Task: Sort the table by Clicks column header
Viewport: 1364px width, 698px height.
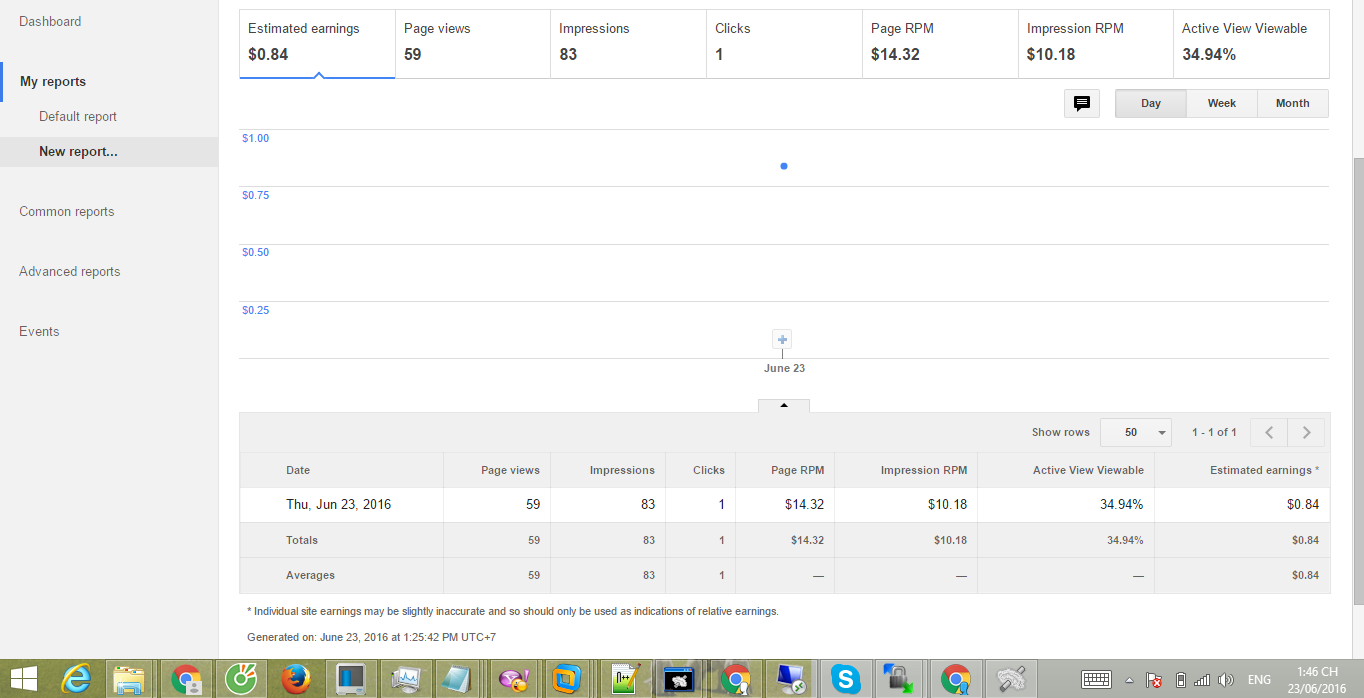Action: coord(709,470)
